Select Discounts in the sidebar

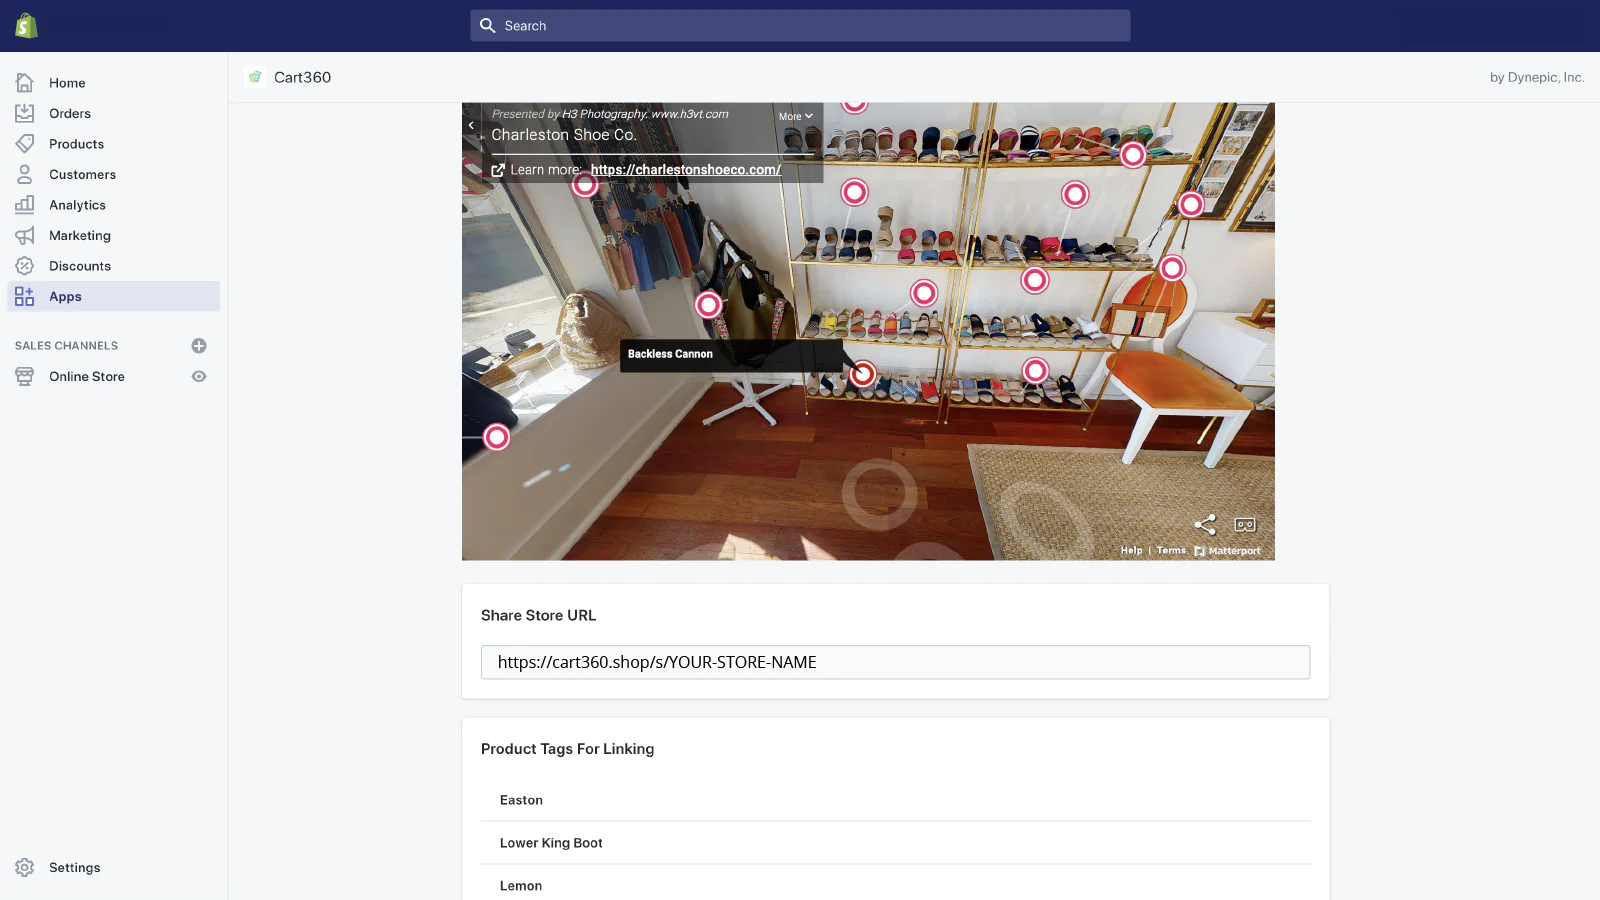coord(80,266)
